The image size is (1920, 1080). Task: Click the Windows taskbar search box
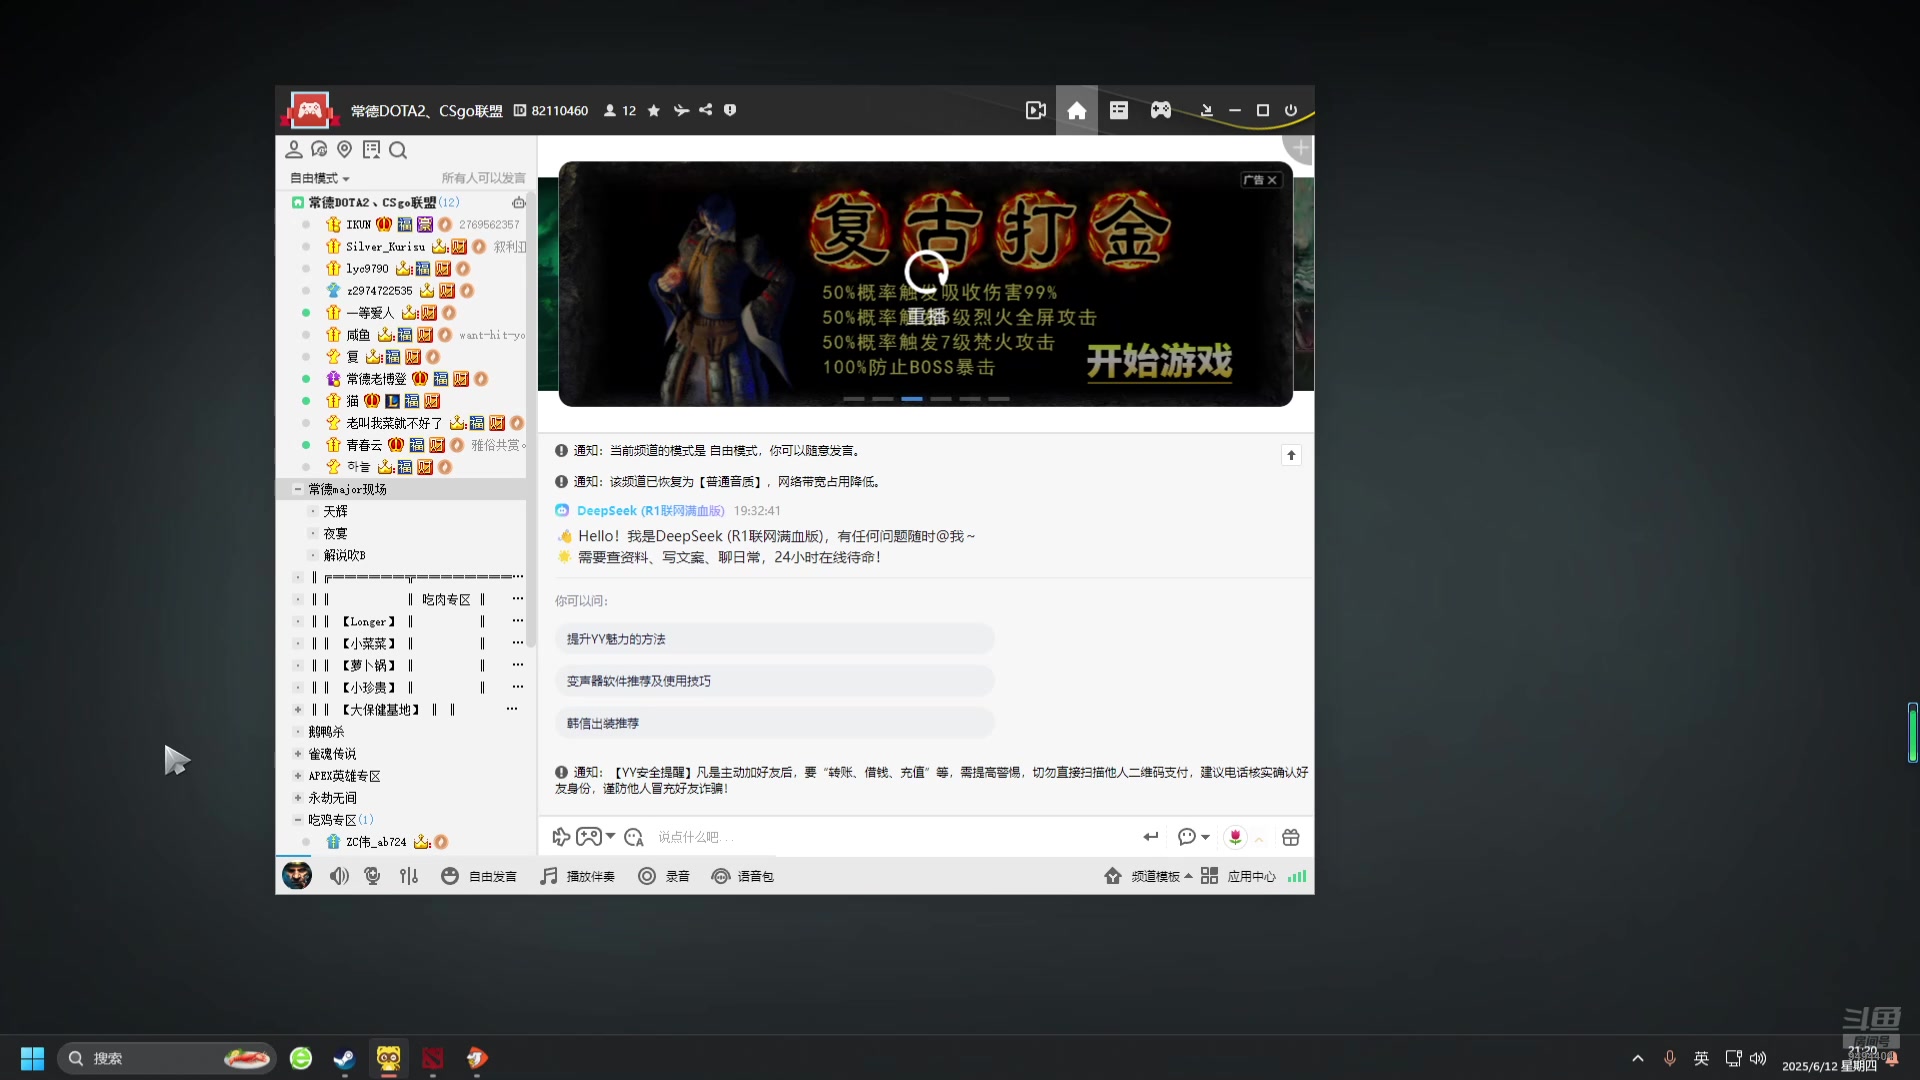coord(165,1058)
